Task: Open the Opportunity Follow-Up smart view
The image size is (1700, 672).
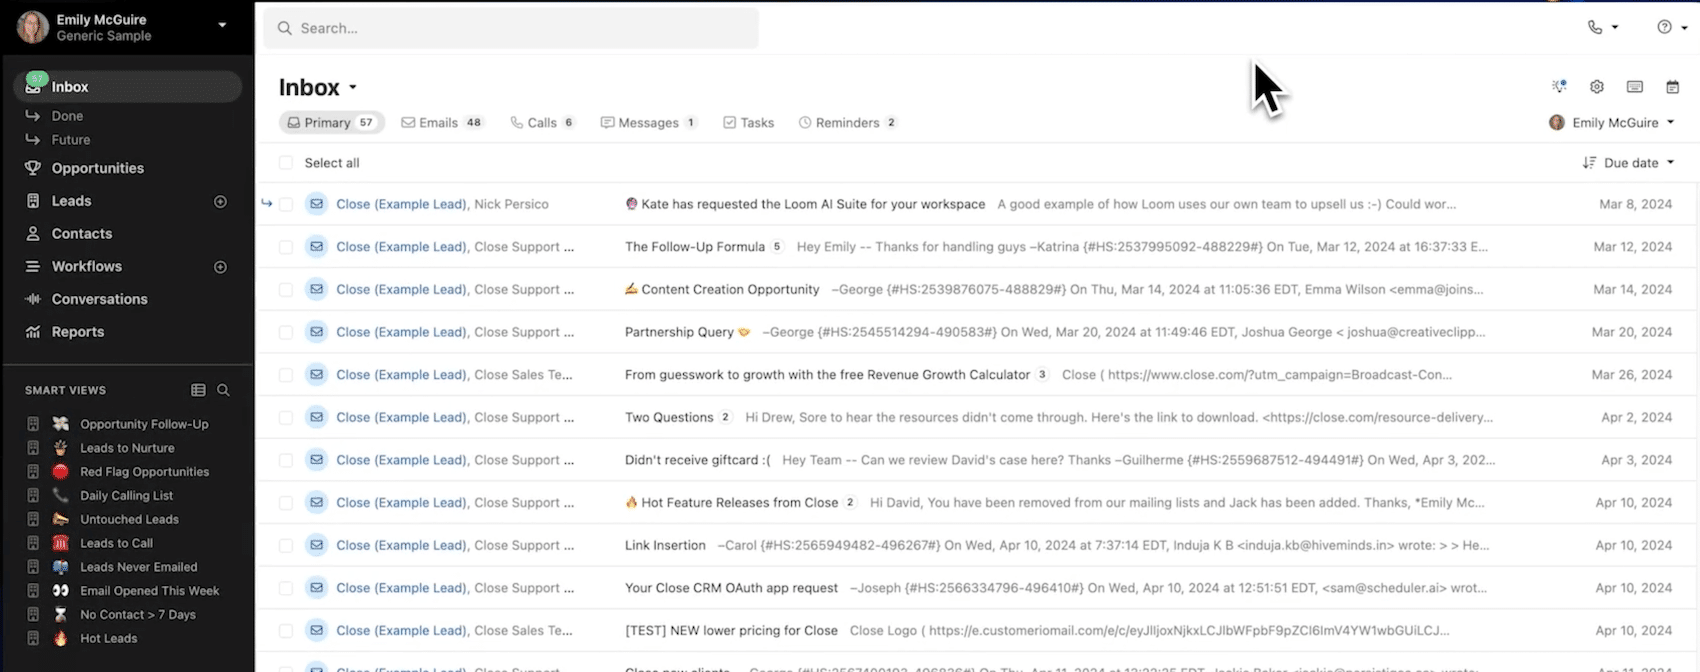Action: (144, 424)
